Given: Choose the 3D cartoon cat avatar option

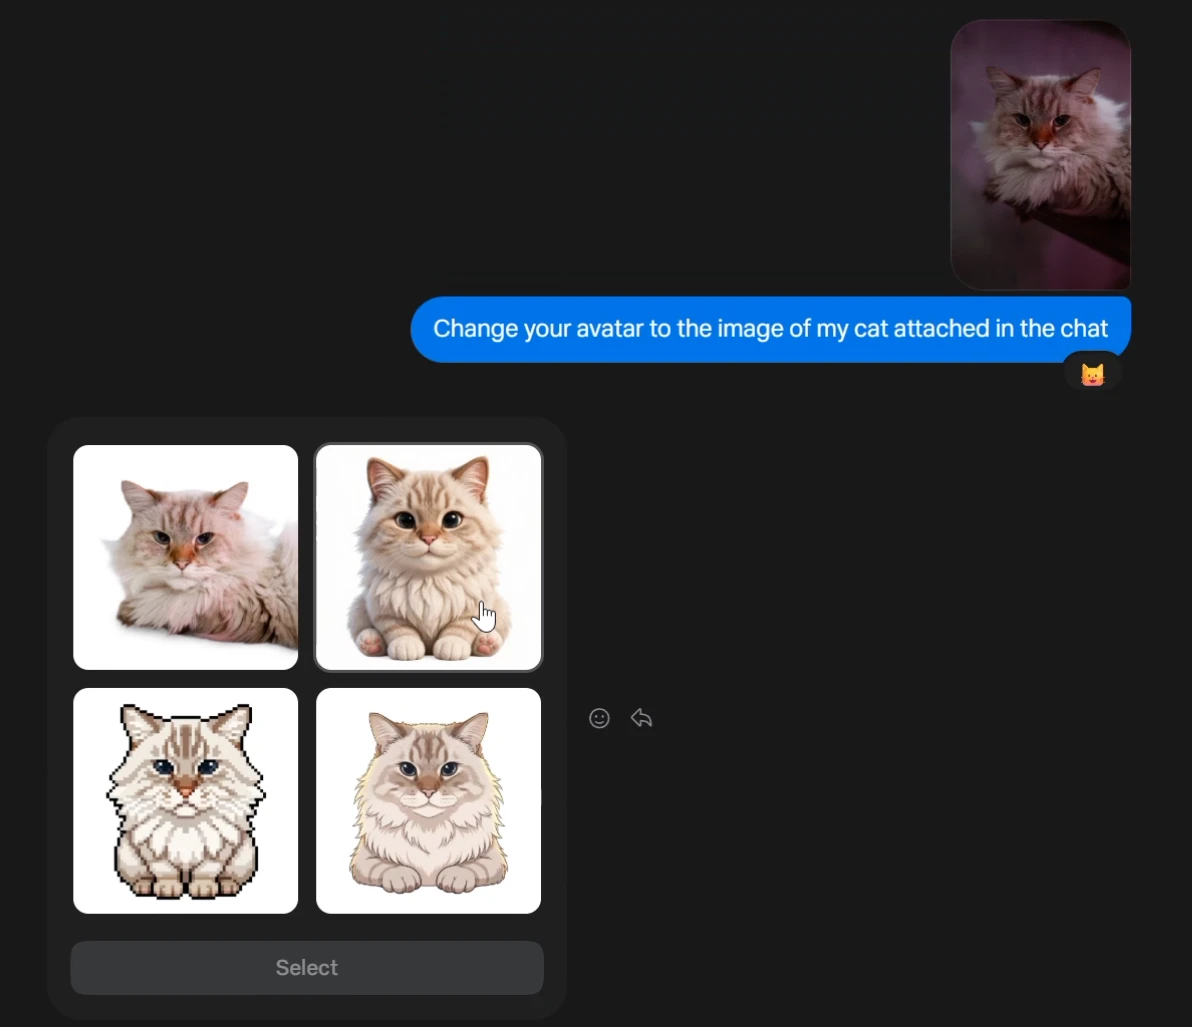Looking at the screenshot, I should pos(429,557).
